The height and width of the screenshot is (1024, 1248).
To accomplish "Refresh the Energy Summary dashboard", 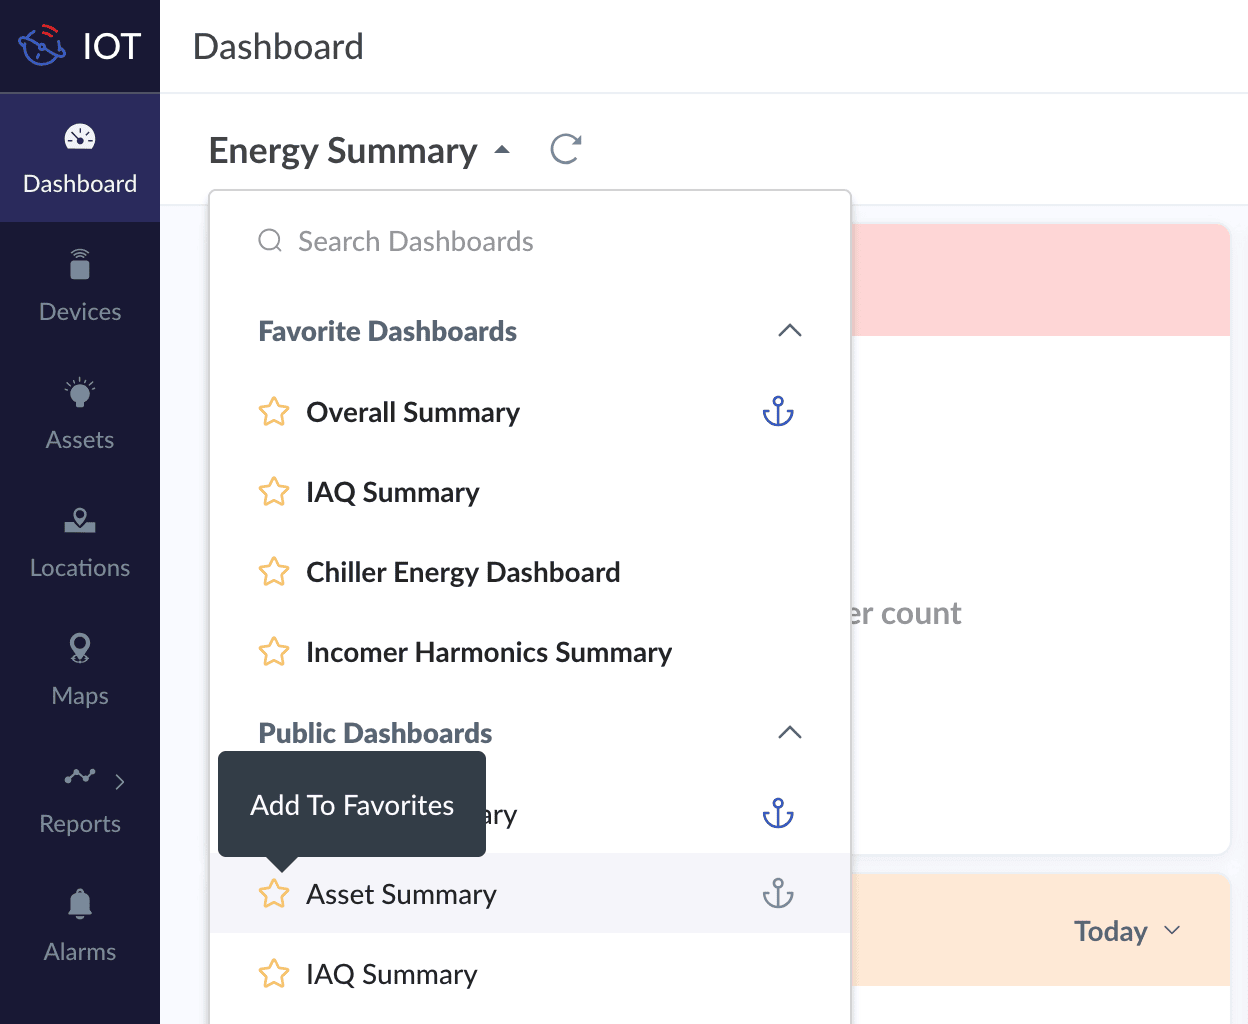I will [x=566, y=150].
